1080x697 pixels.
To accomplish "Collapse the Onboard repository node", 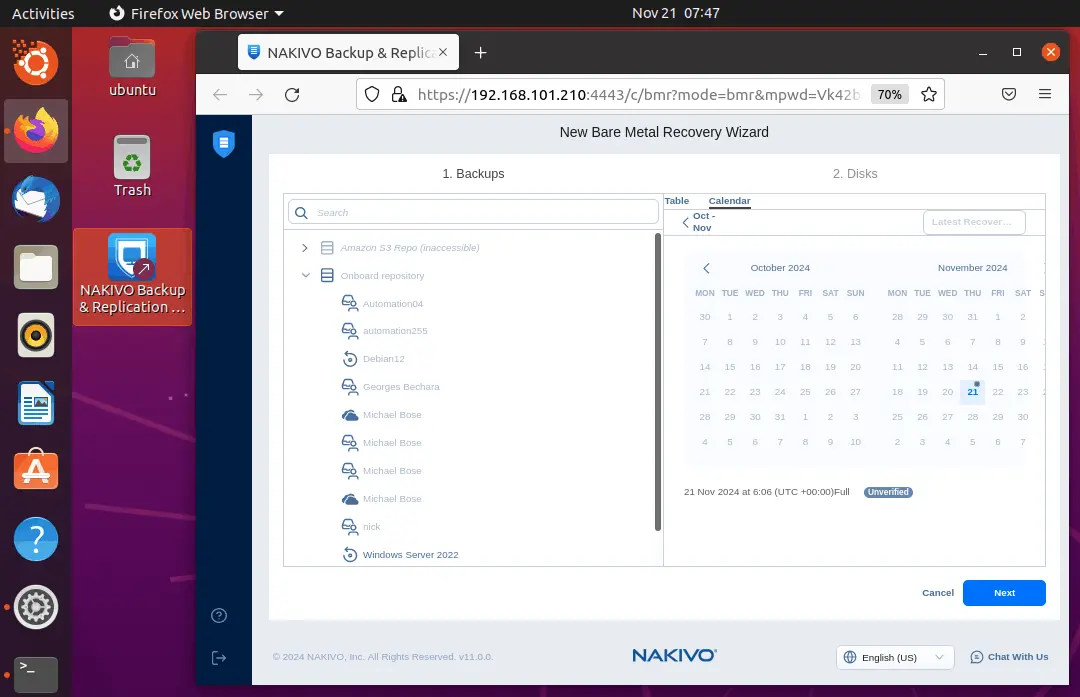I will click(x=305, y=275).
